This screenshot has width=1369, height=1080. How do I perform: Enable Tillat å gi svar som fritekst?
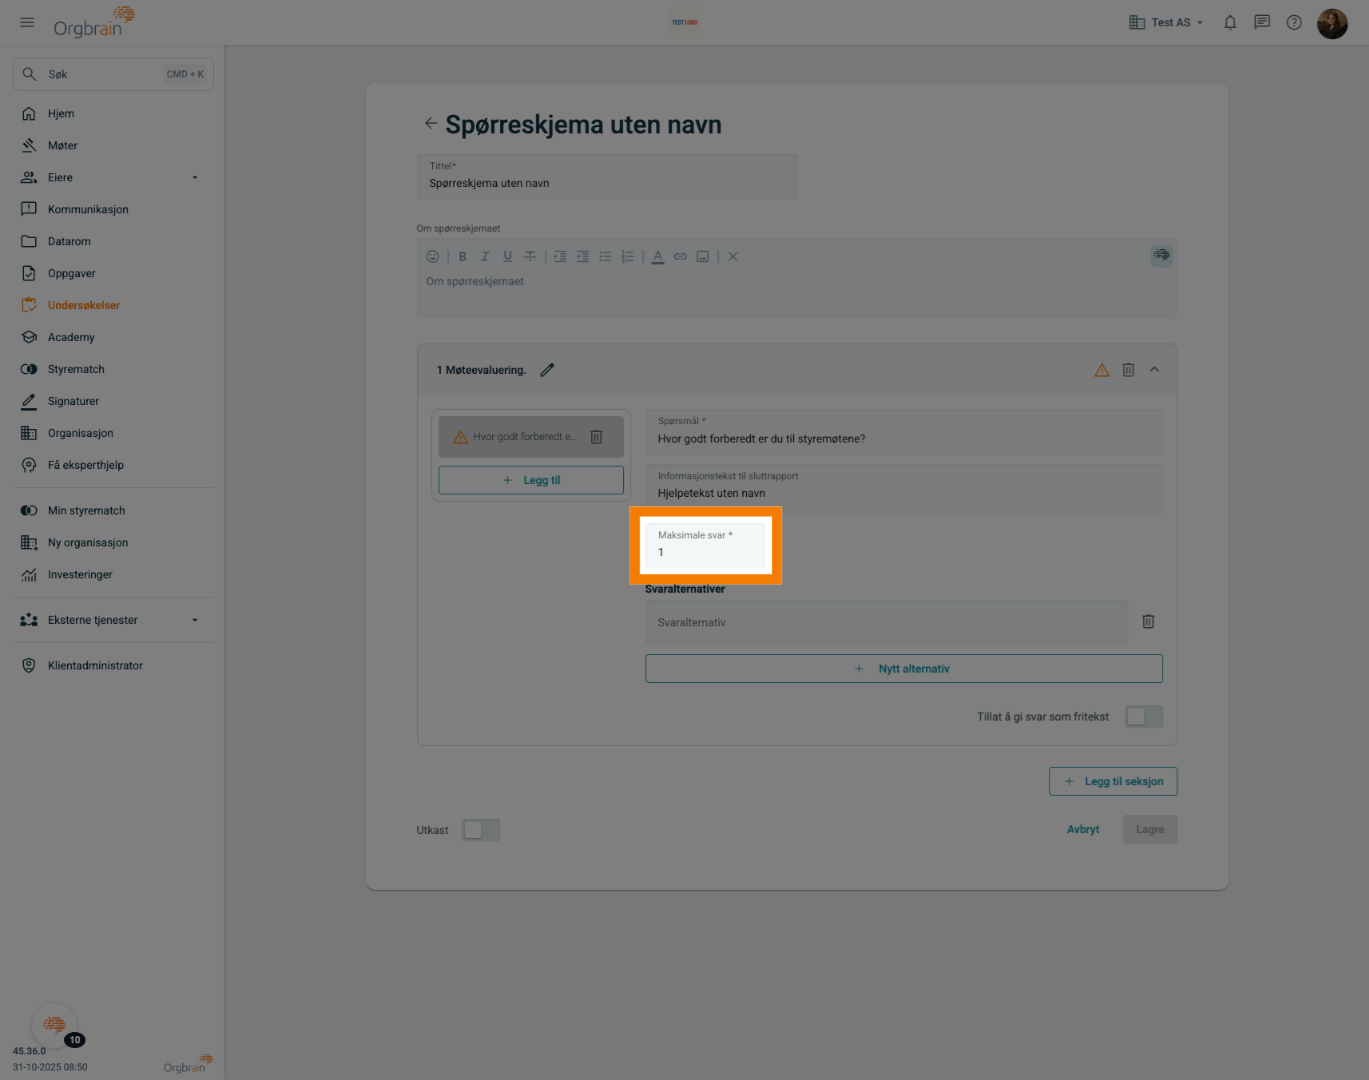click(x=1143, y=717)
